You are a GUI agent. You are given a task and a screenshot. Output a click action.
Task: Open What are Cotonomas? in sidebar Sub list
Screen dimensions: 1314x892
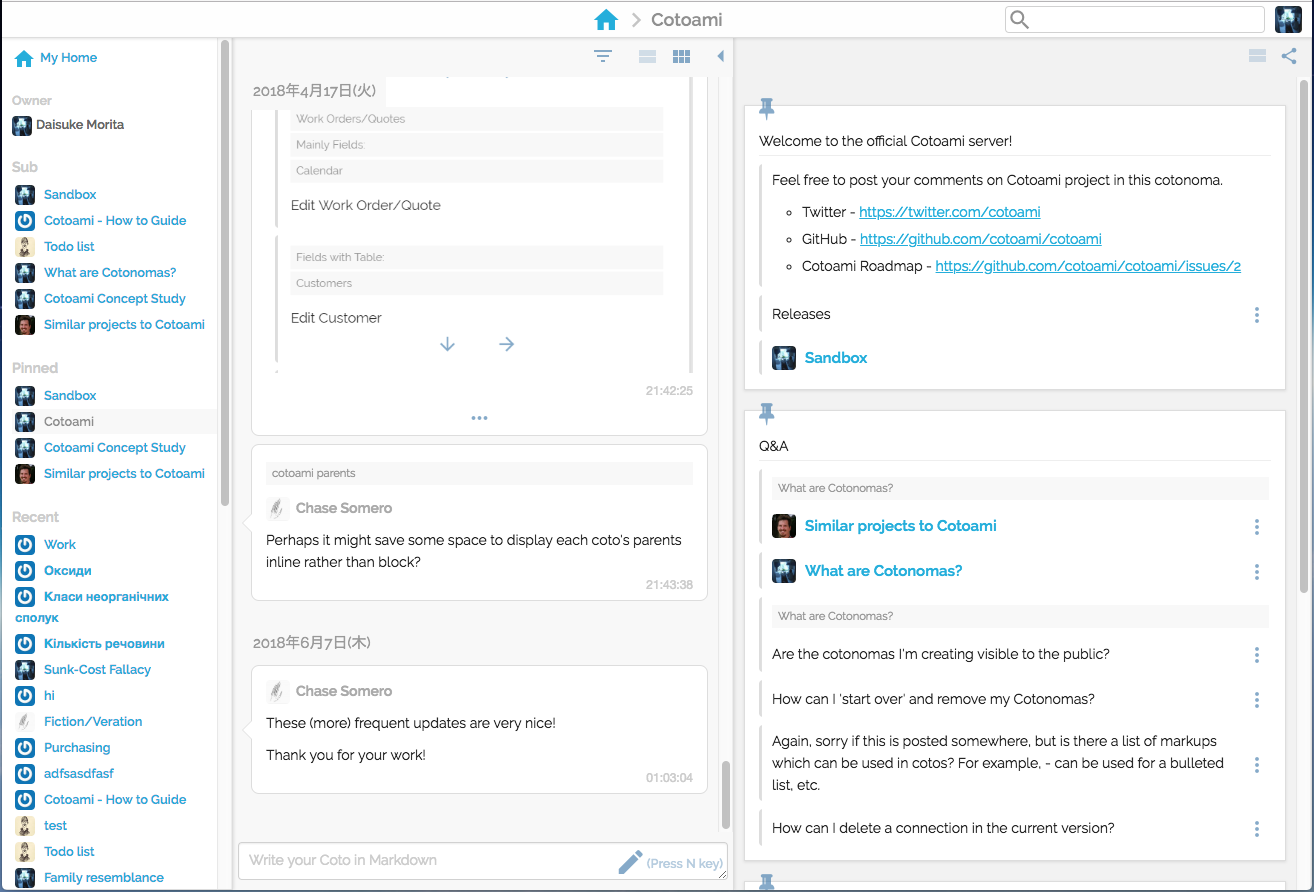tap(110, 272)
